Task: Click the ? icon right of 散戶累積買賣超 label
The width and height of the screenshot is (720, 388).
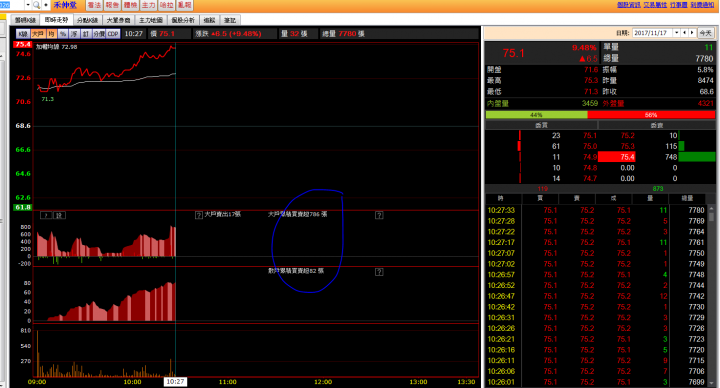Action: point(379,272)
